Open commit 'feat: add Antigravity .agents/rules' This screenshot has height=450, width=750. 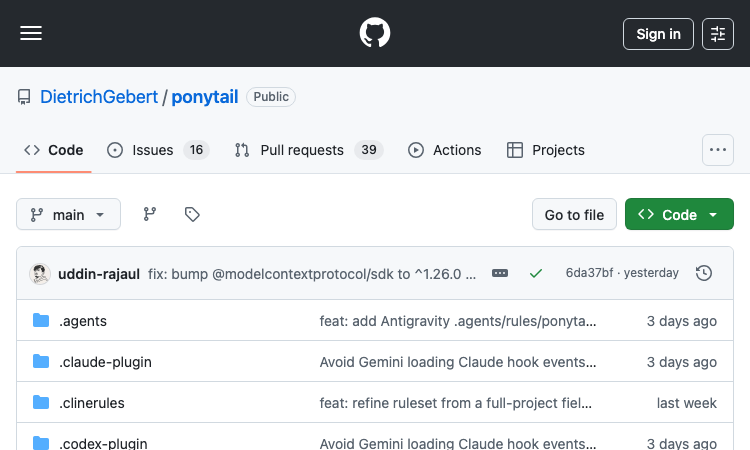[458, 321]
